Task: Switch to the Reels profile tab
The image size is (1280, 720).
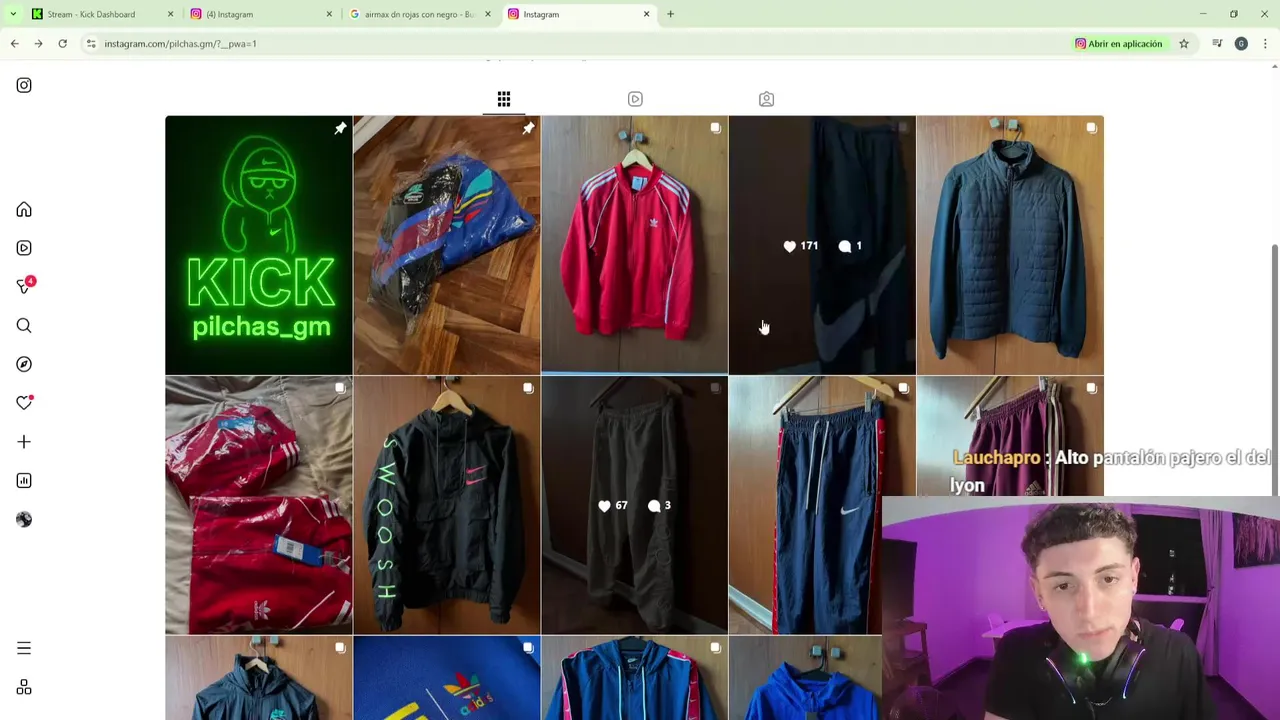Action: coord(635,99)
